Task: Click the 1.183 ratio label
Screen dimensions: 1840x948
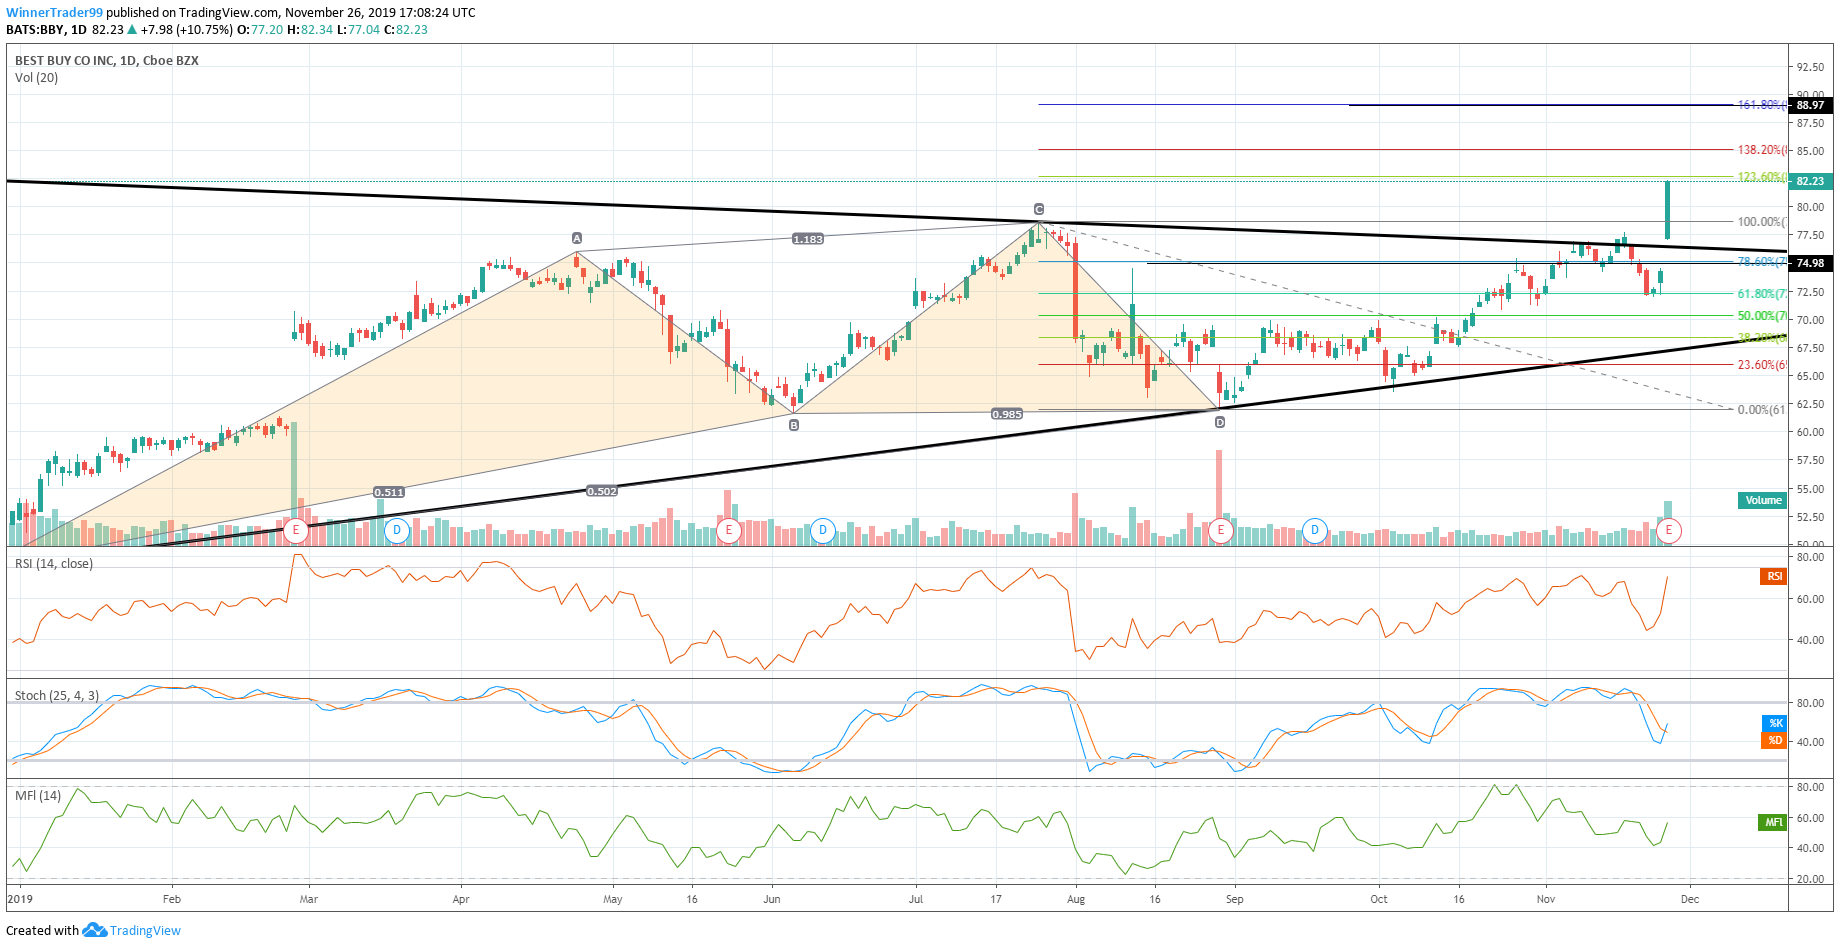Action: point(808,239)
